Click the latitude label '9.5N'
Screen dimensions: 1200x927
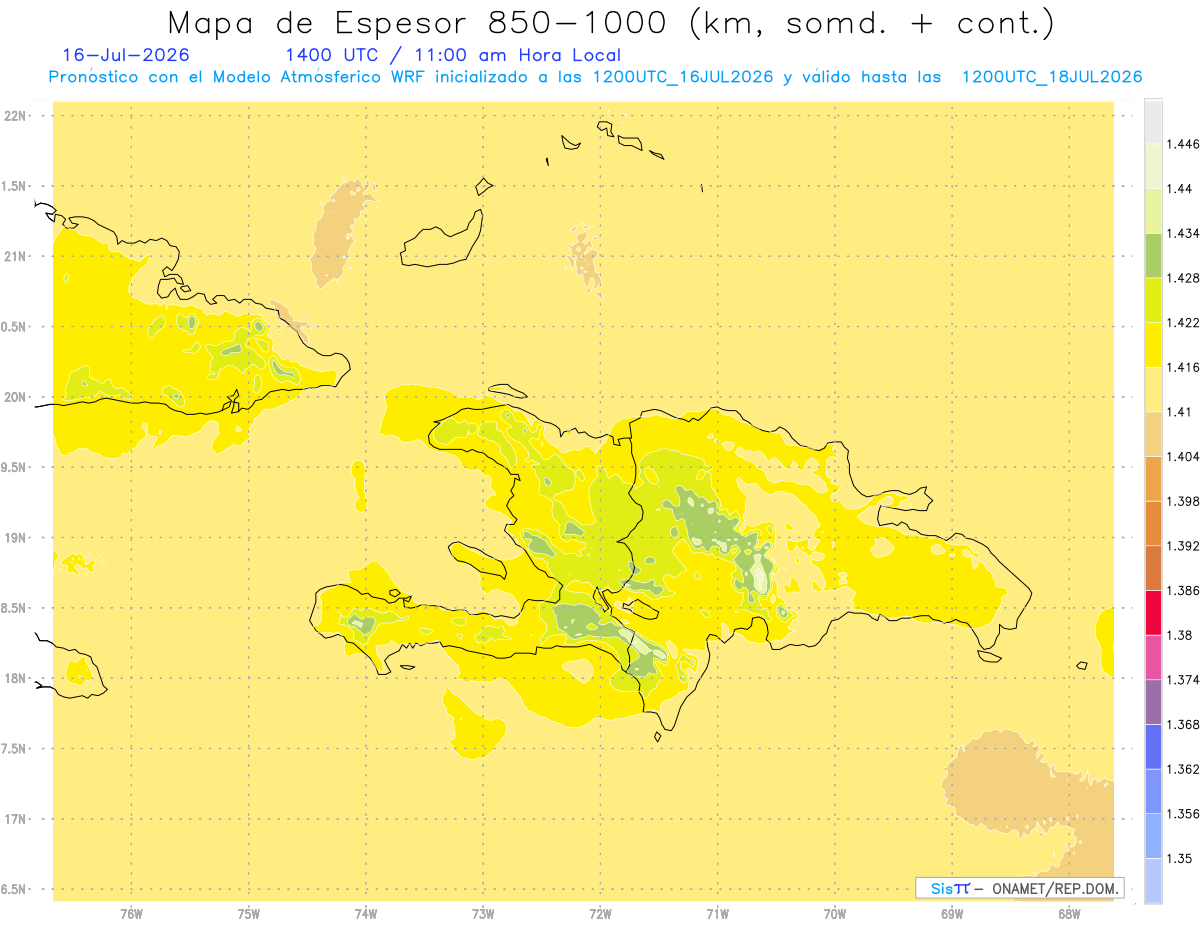click(15, 468)
